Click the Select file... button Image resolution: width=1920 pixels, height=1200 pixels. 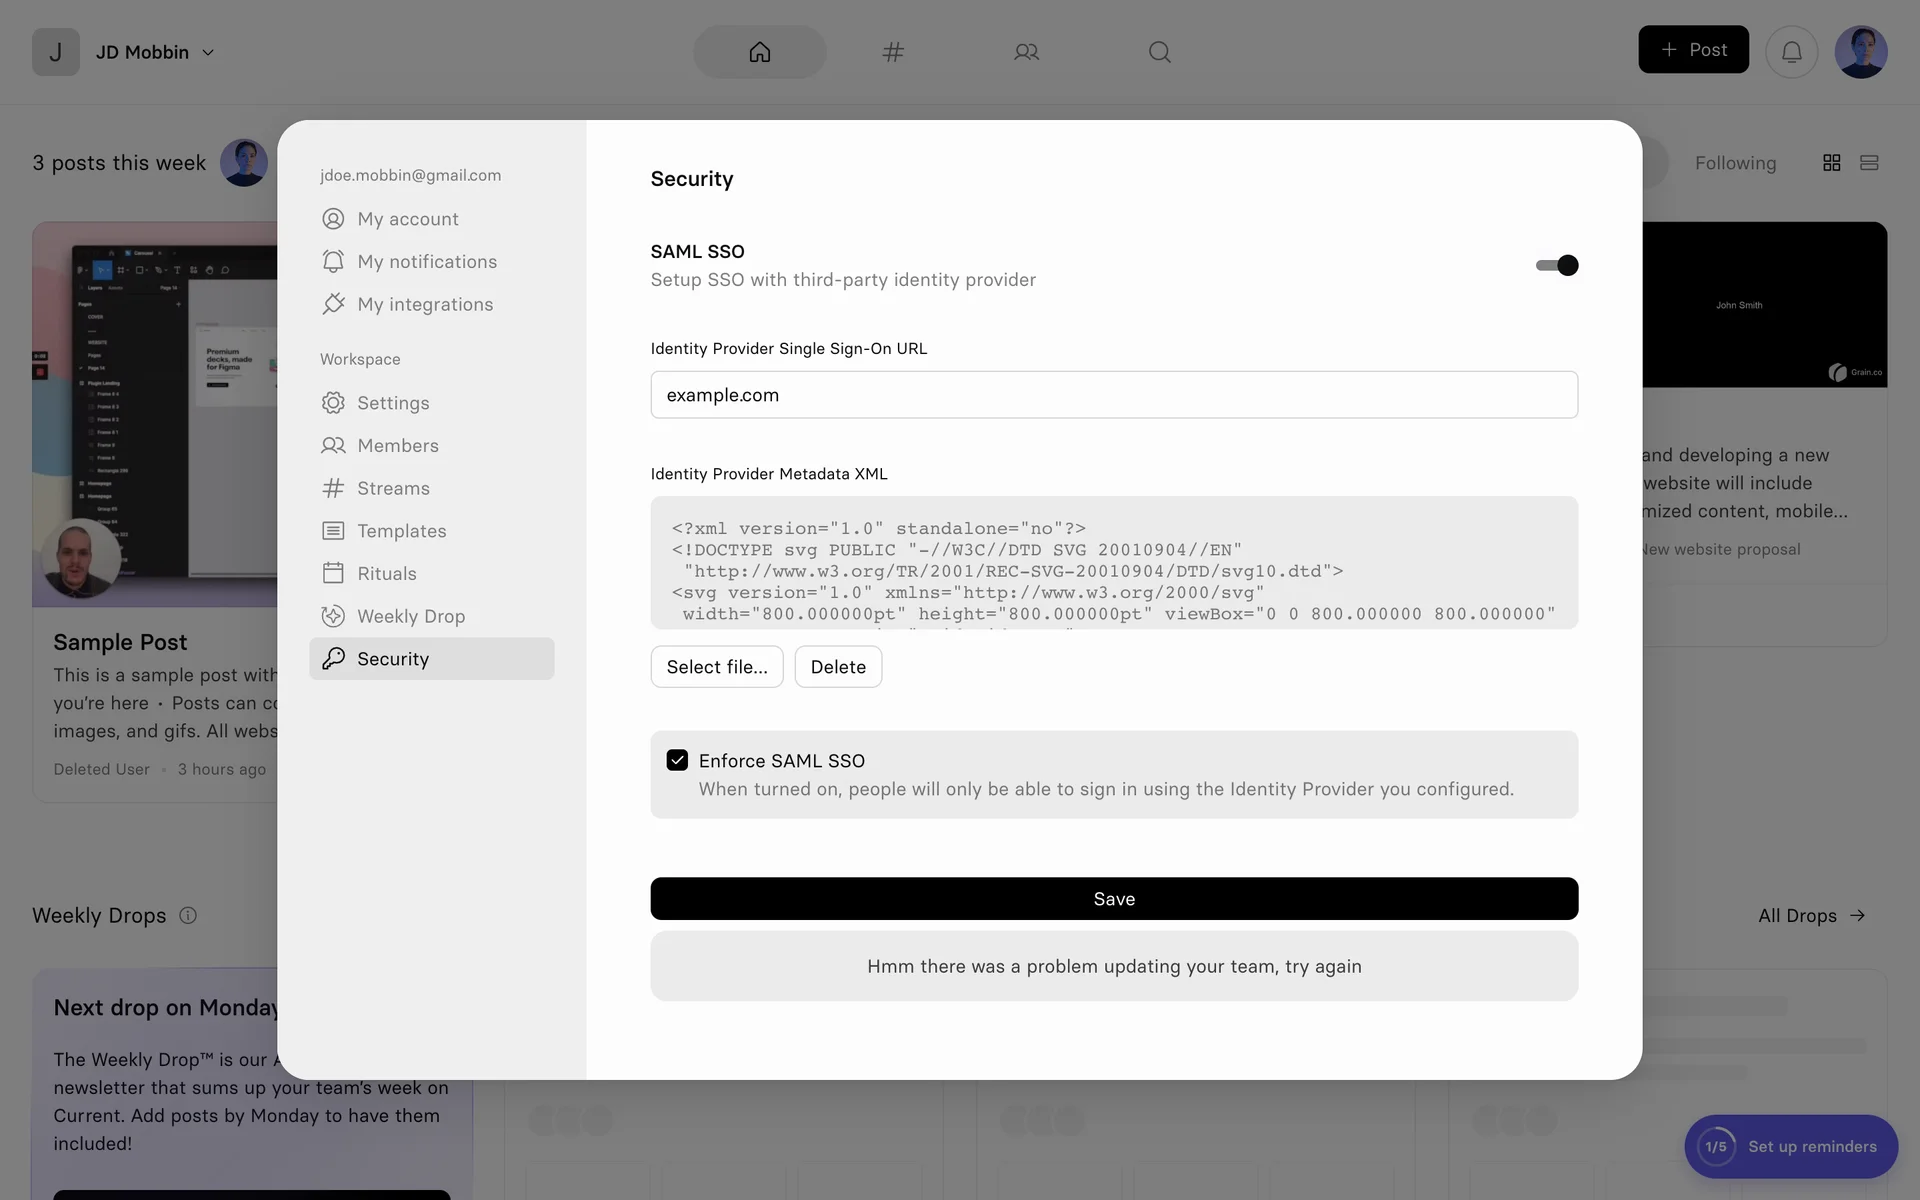click(717, 667)
